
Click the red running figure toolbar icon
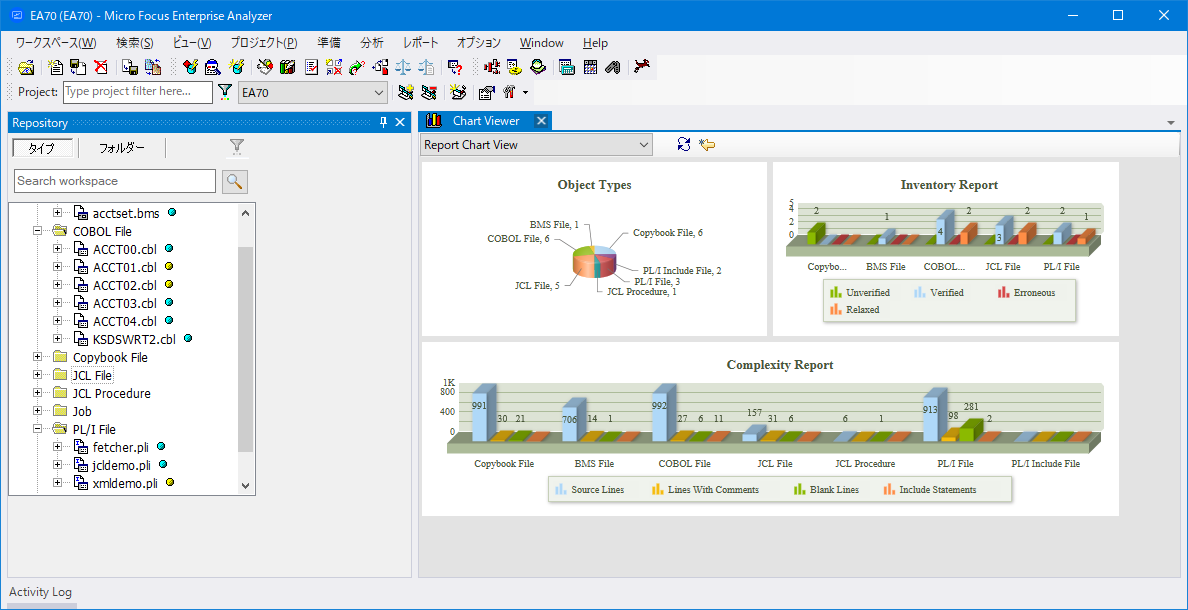pos(641,67)
